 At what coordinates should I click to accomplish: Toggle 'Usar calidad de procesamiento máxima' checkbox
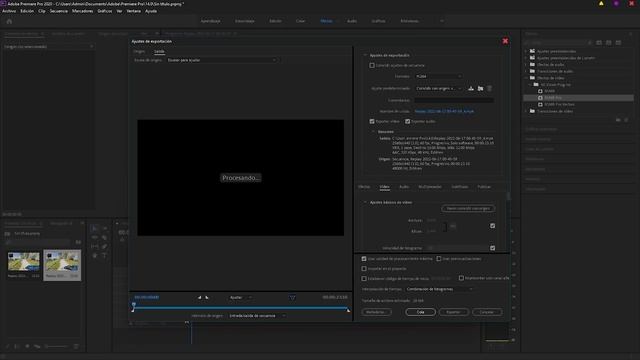pyautogui.click(x=364, y=259)
